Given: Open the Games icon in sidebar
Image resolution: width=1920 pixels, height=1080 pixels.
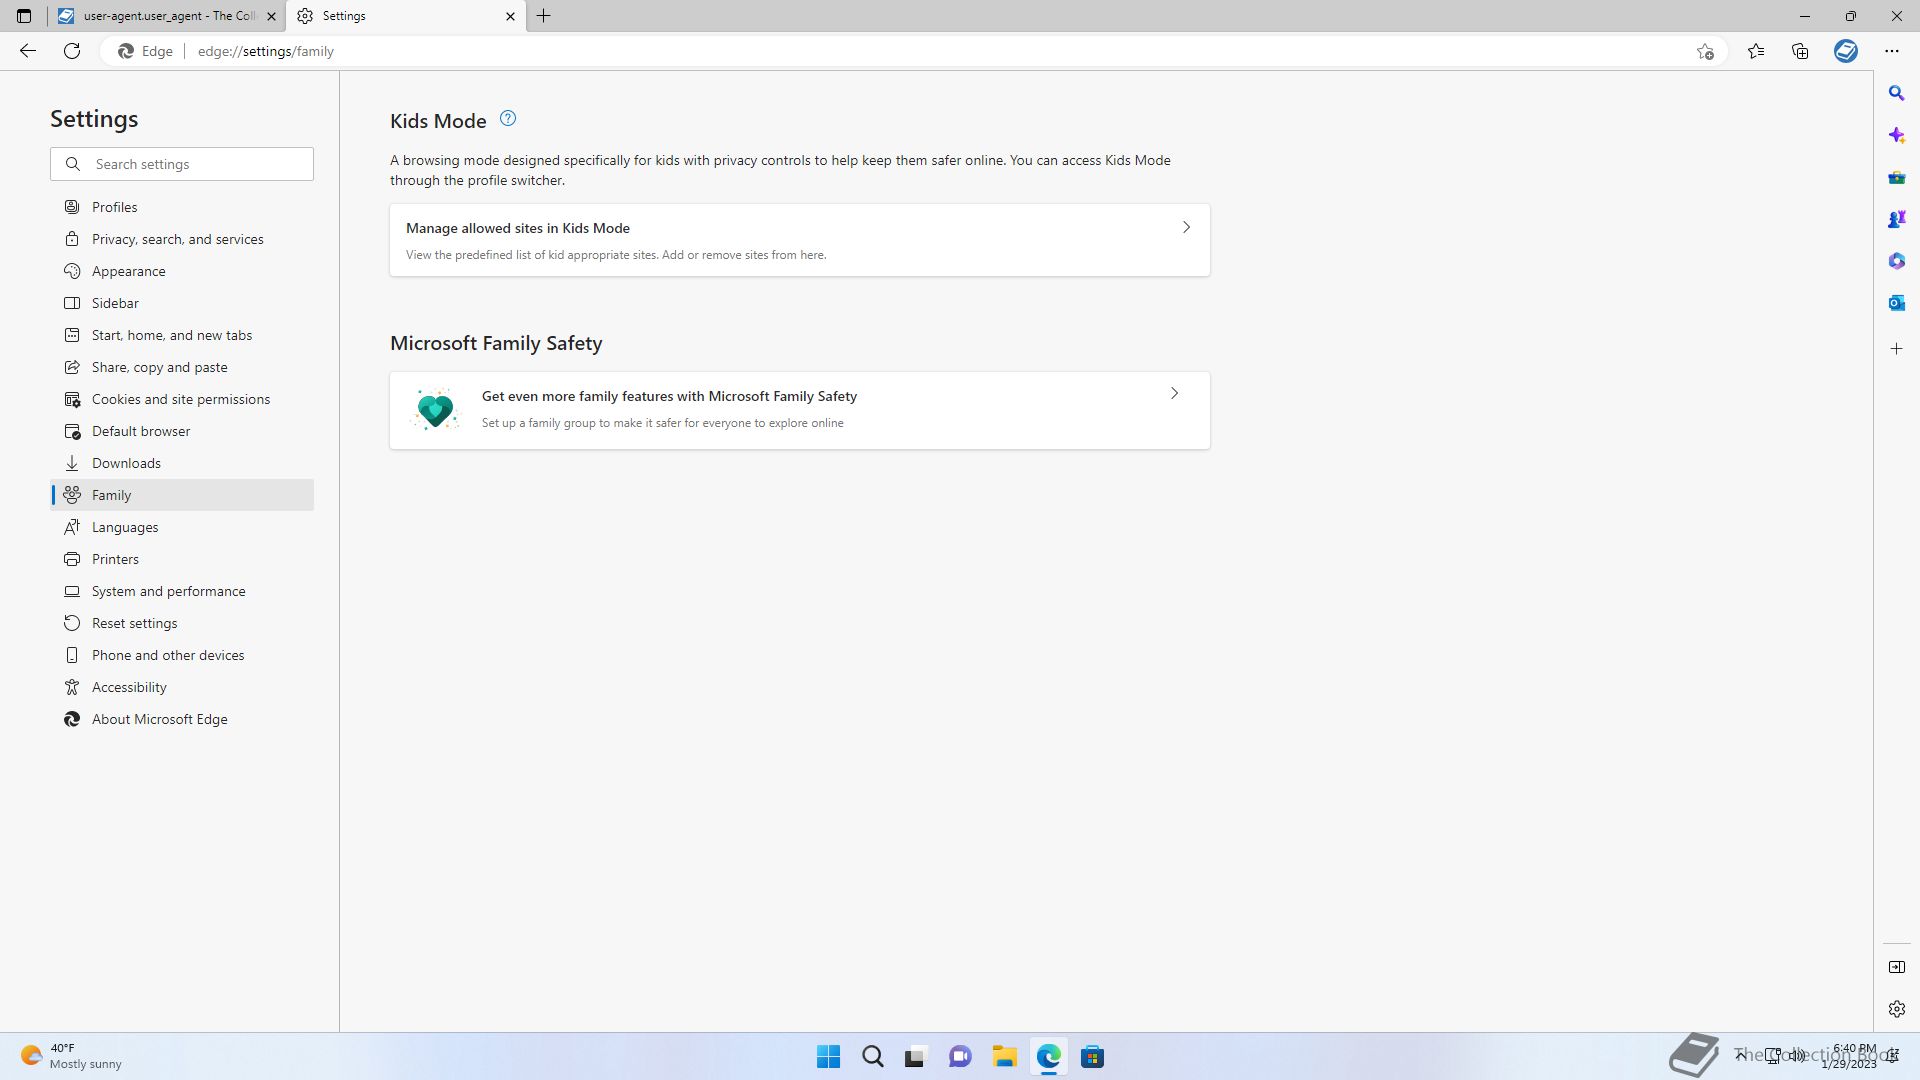Looking at the screenshot, I should (x=1897, y=219).
